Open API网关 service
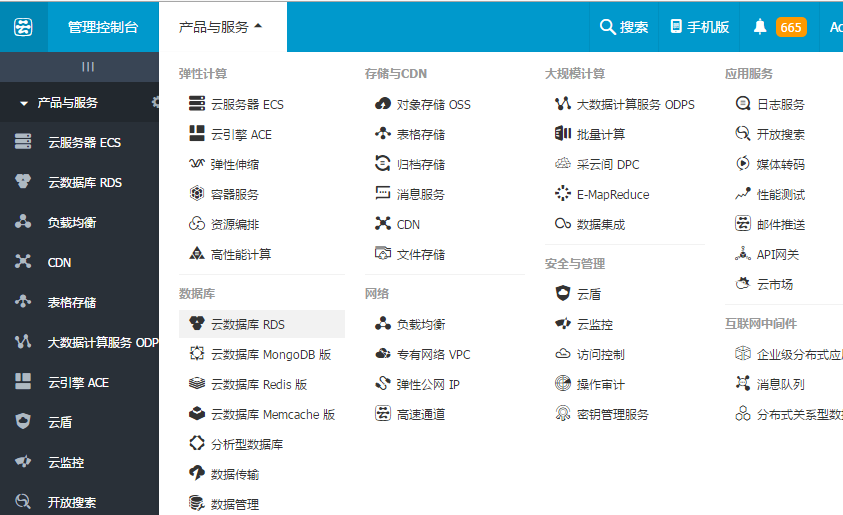Image resolution: width=843 pixels, height=515 pixels. 778,254
